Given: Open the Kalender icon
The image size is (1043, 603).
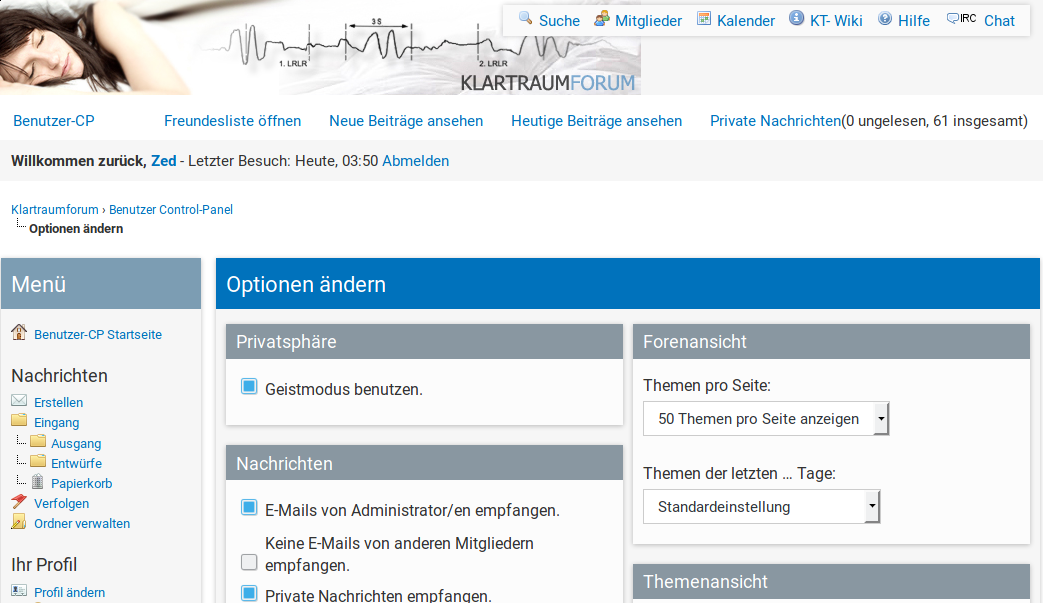Looking at the screenshot, I should point(704,18).
